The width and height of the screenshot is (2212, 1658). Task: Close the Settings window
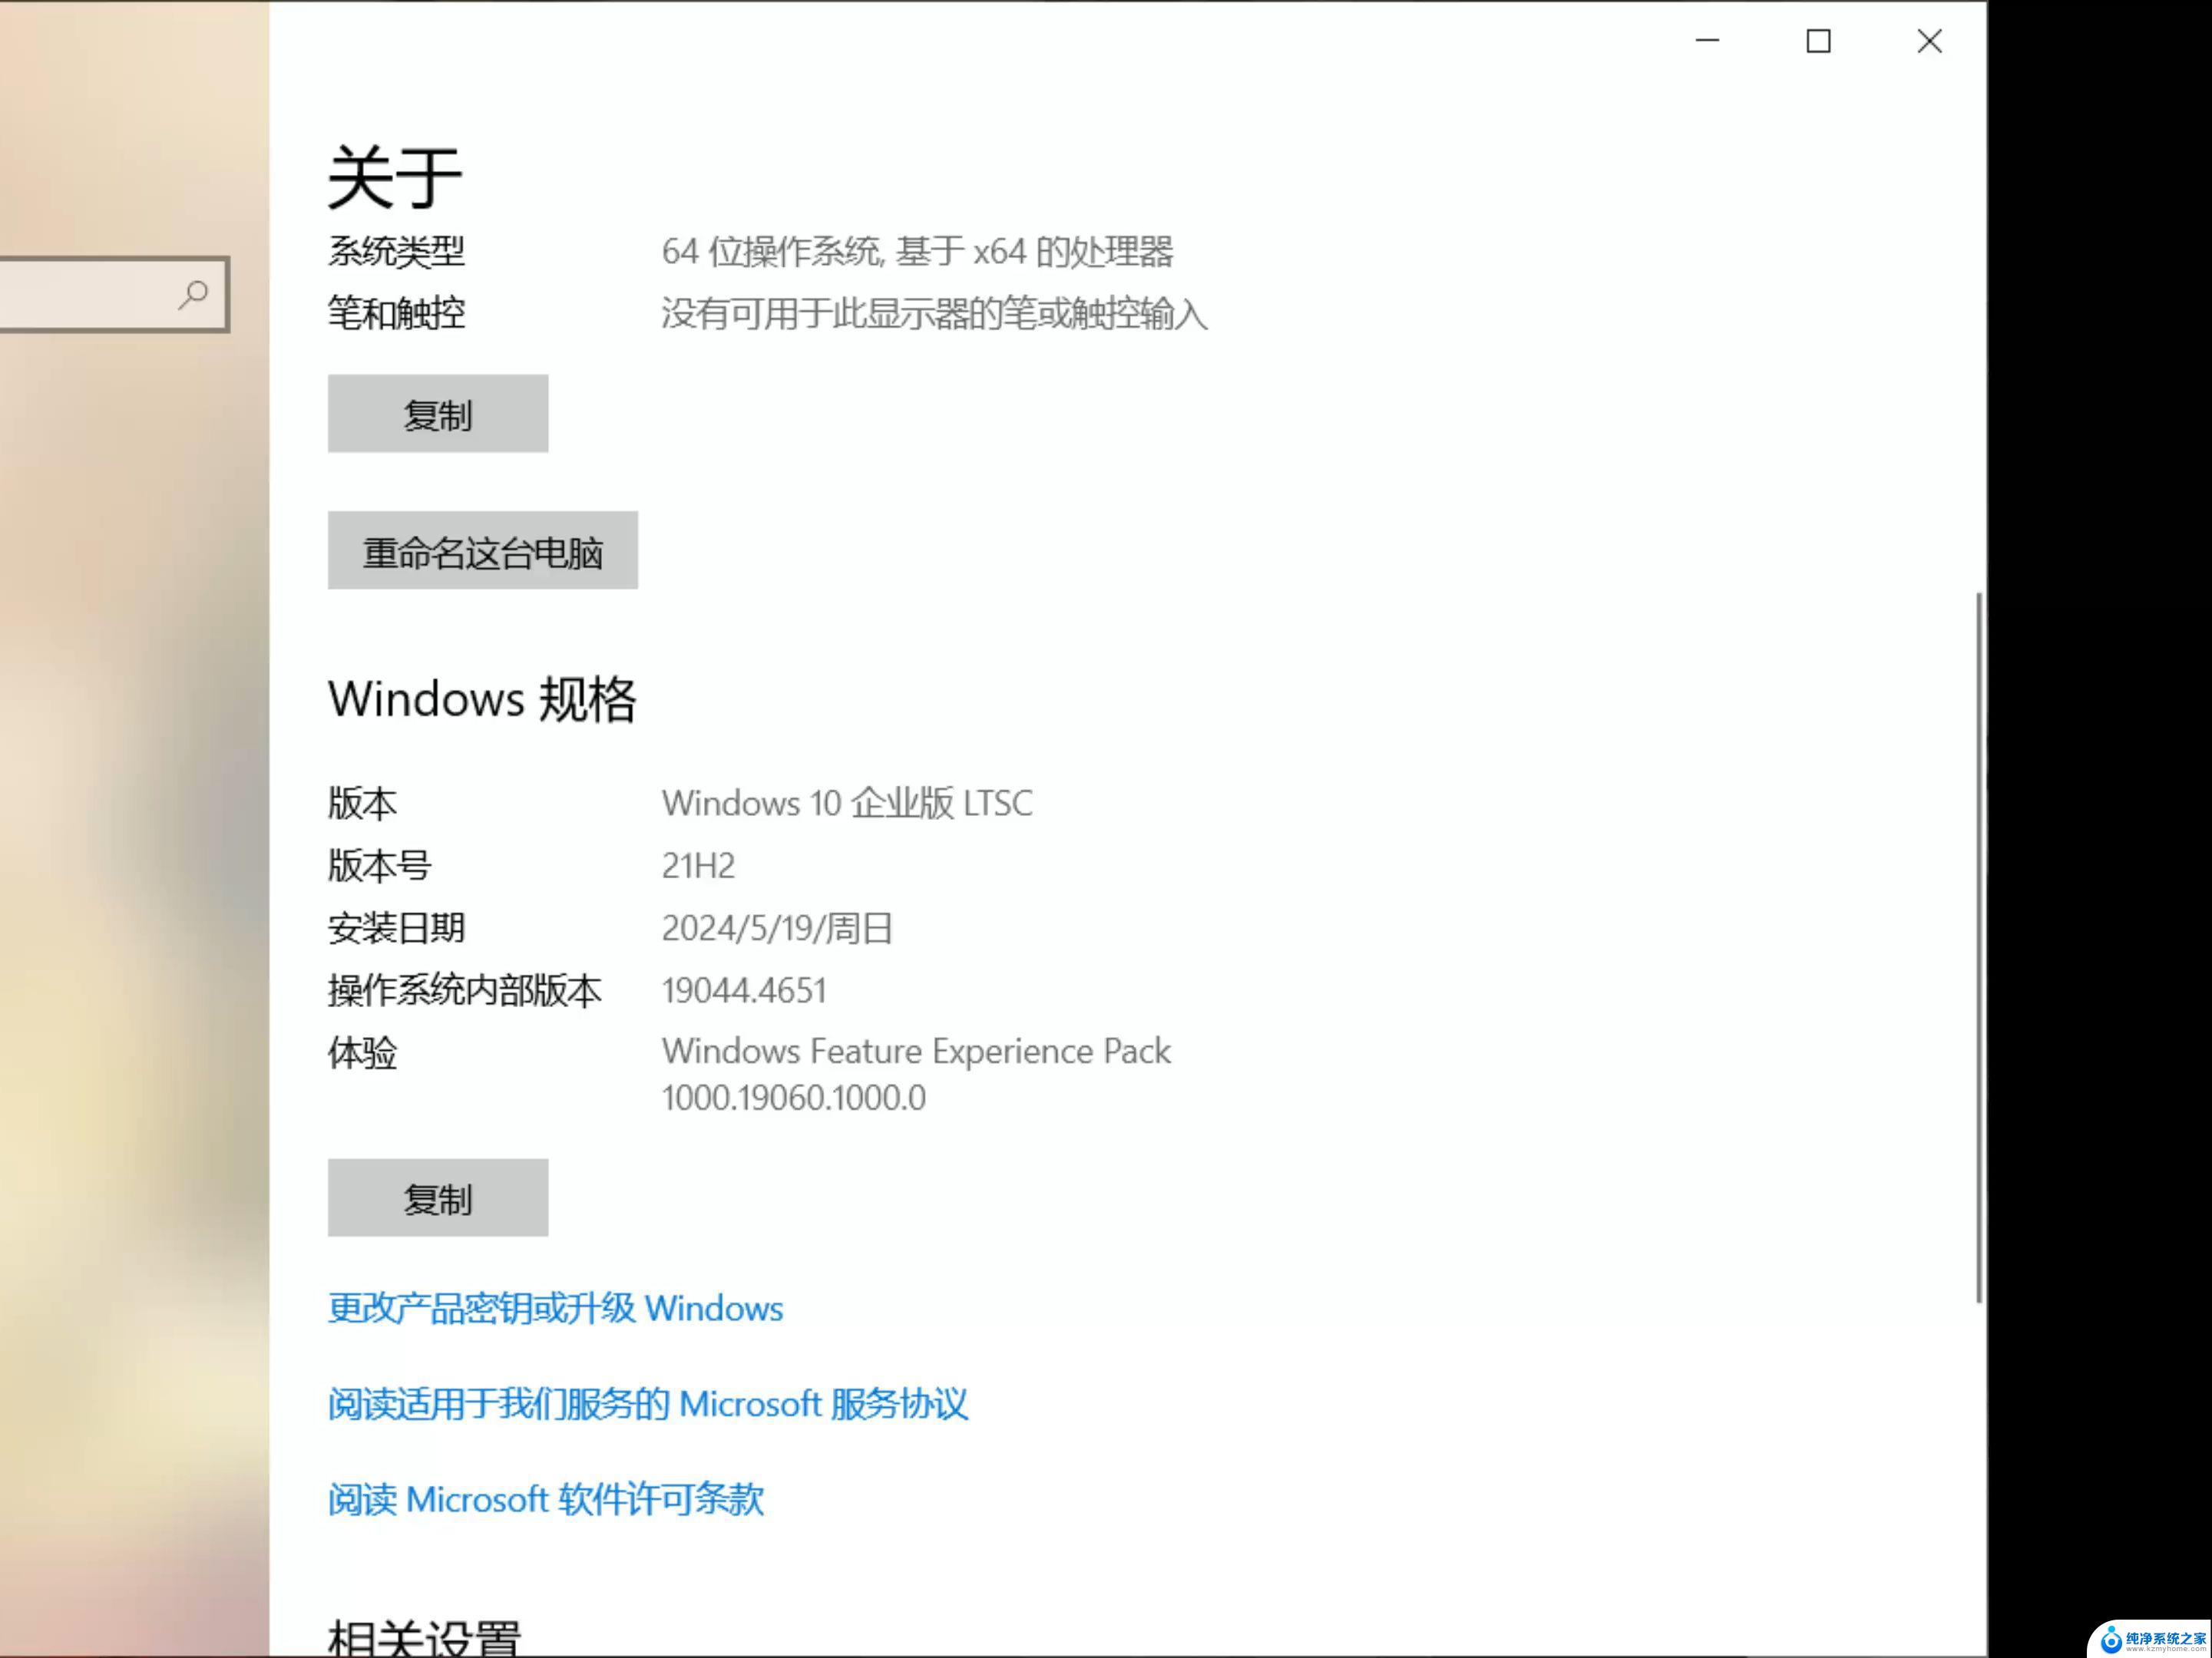(x=1930, y=41)
